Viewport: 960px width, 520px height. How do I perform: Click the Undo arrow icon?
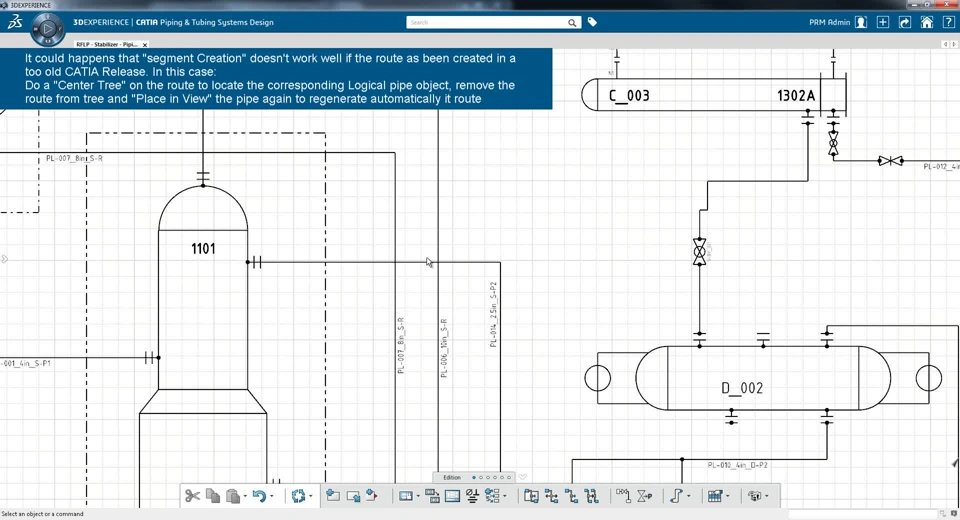click(x=260, y=496)
